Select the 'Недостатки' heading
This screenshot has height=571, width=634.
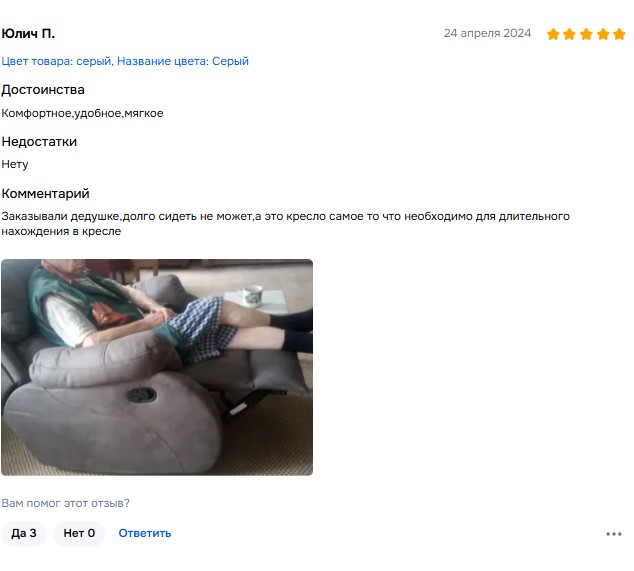coord(39,142)
